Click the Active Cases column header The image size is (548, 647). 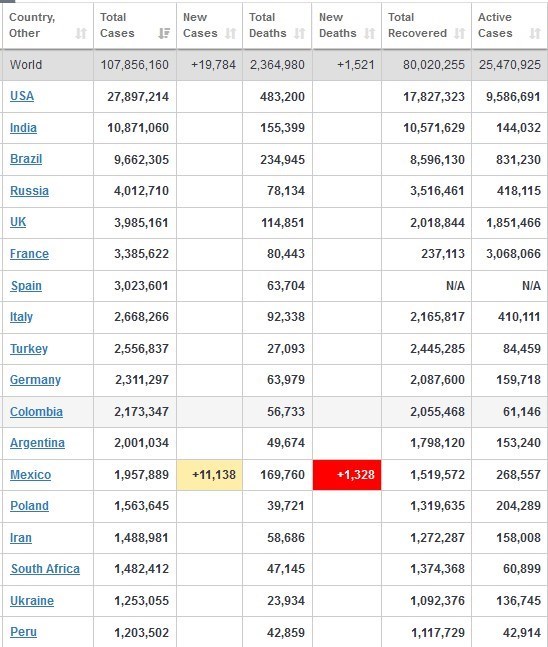pyautogui.click(x=509, y=25)
